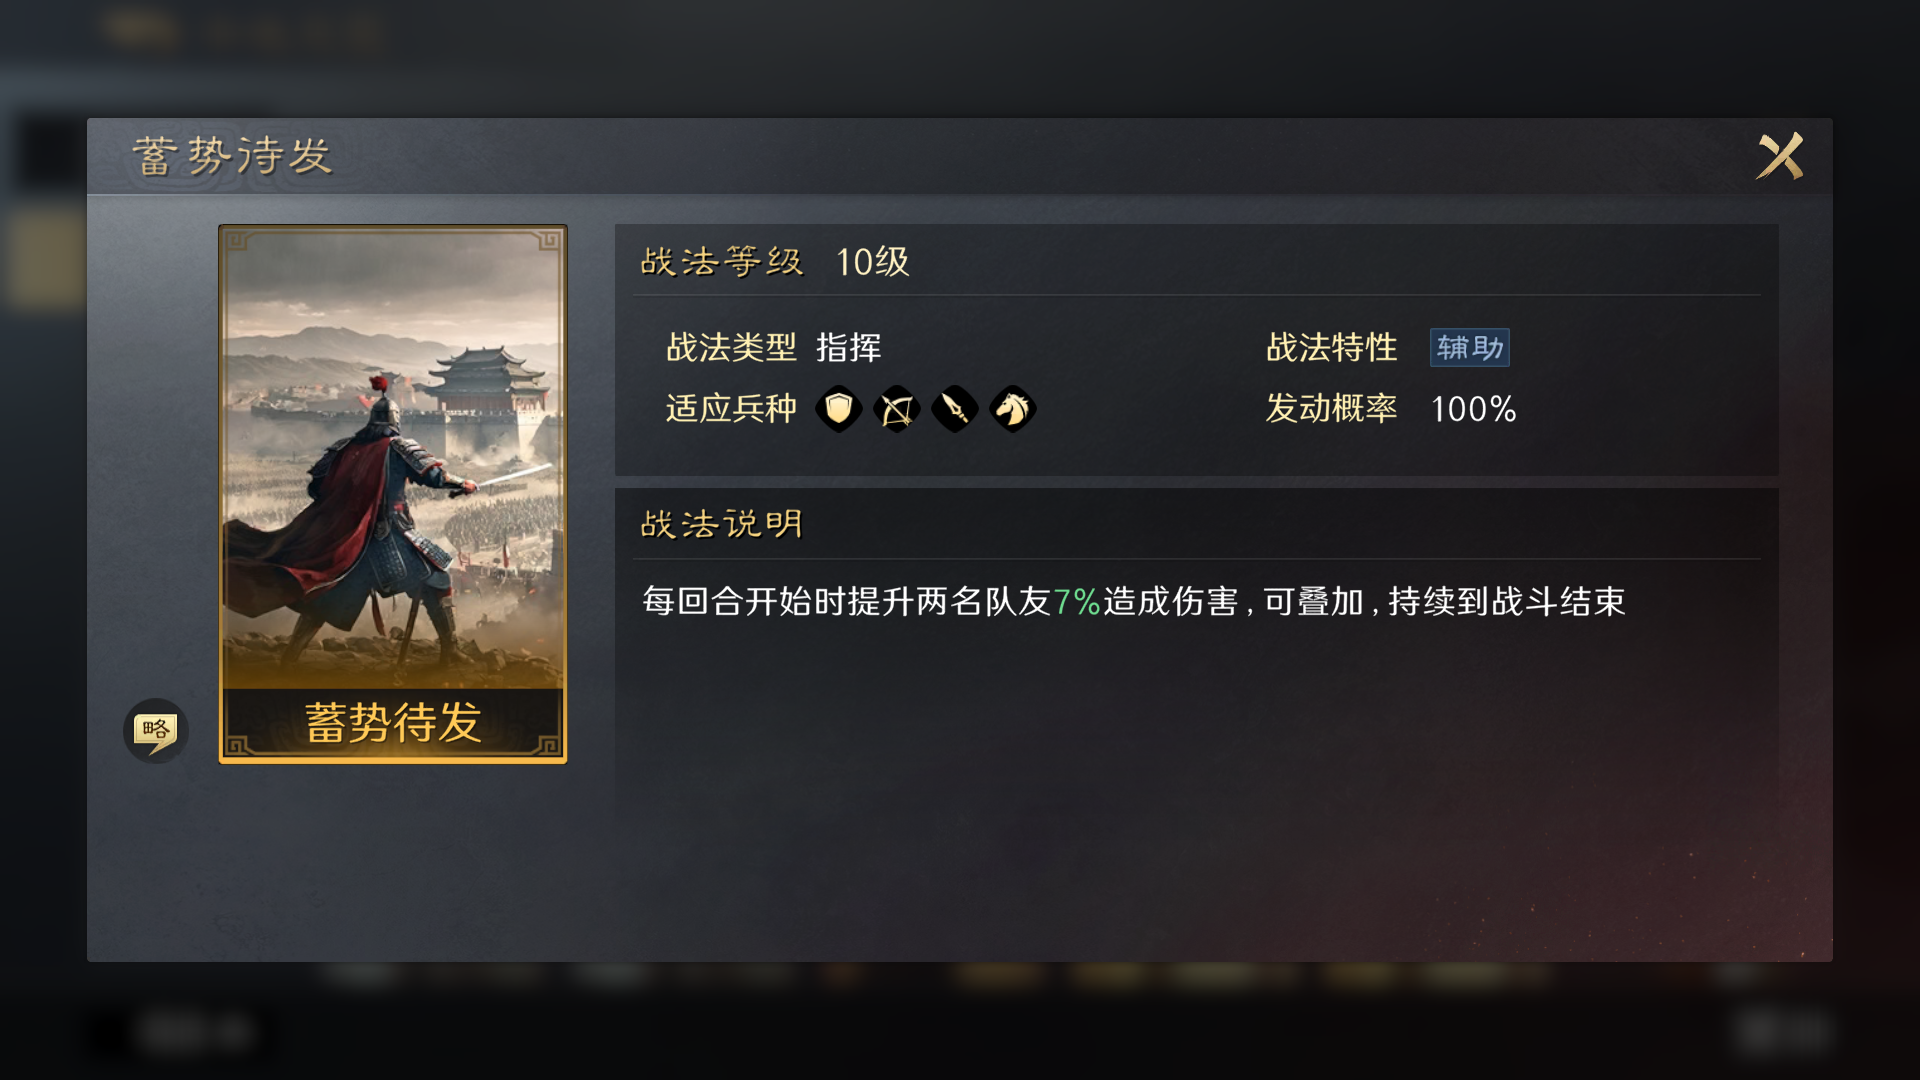
Task: Click the 战法类型 label
Action: click(731, 348)
